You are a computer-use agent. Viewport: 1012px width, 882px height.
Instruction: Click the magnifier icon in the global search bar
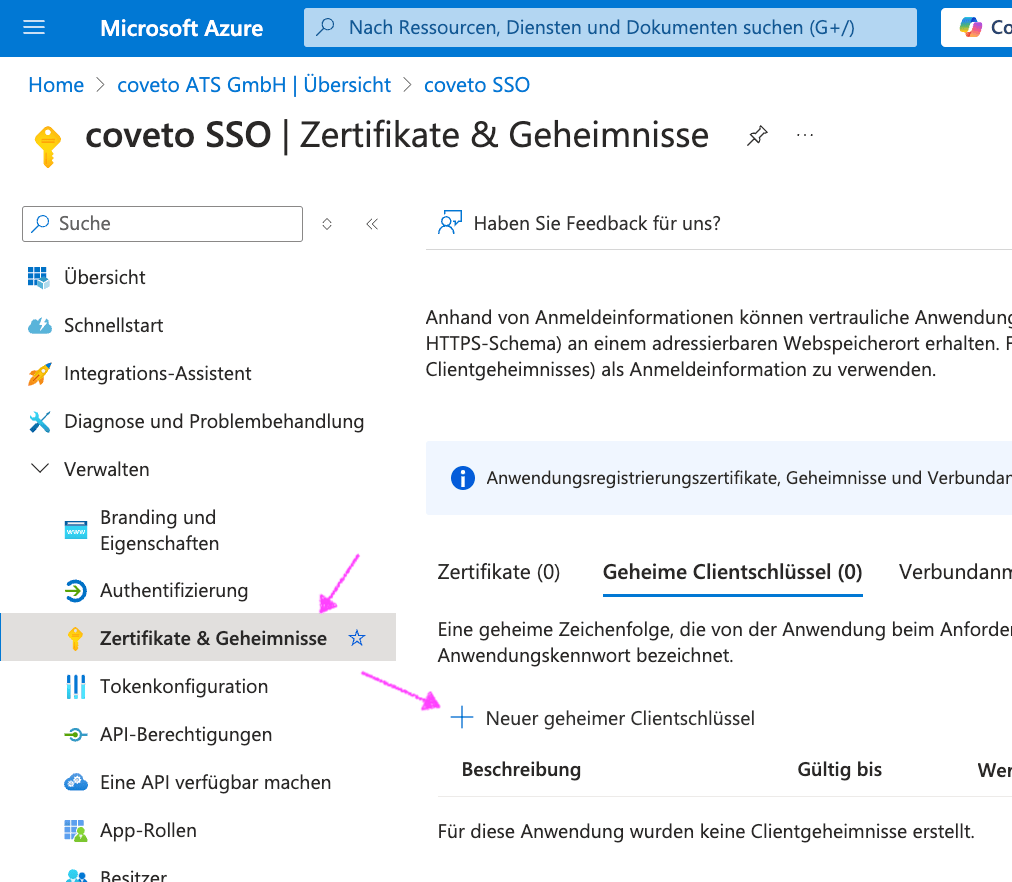click(x=326, y=27)
